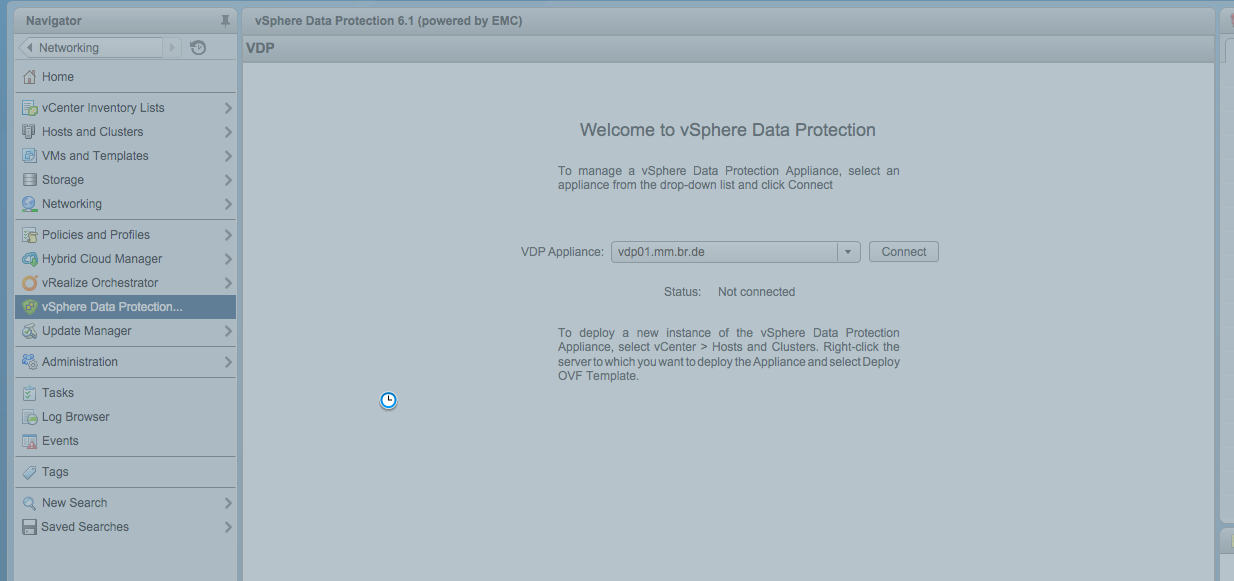The width and height of the screenshot is (1234, 581).
Task: Click the 'Welcome to vSphere Data Protection' heading
Action: point(728,130)
